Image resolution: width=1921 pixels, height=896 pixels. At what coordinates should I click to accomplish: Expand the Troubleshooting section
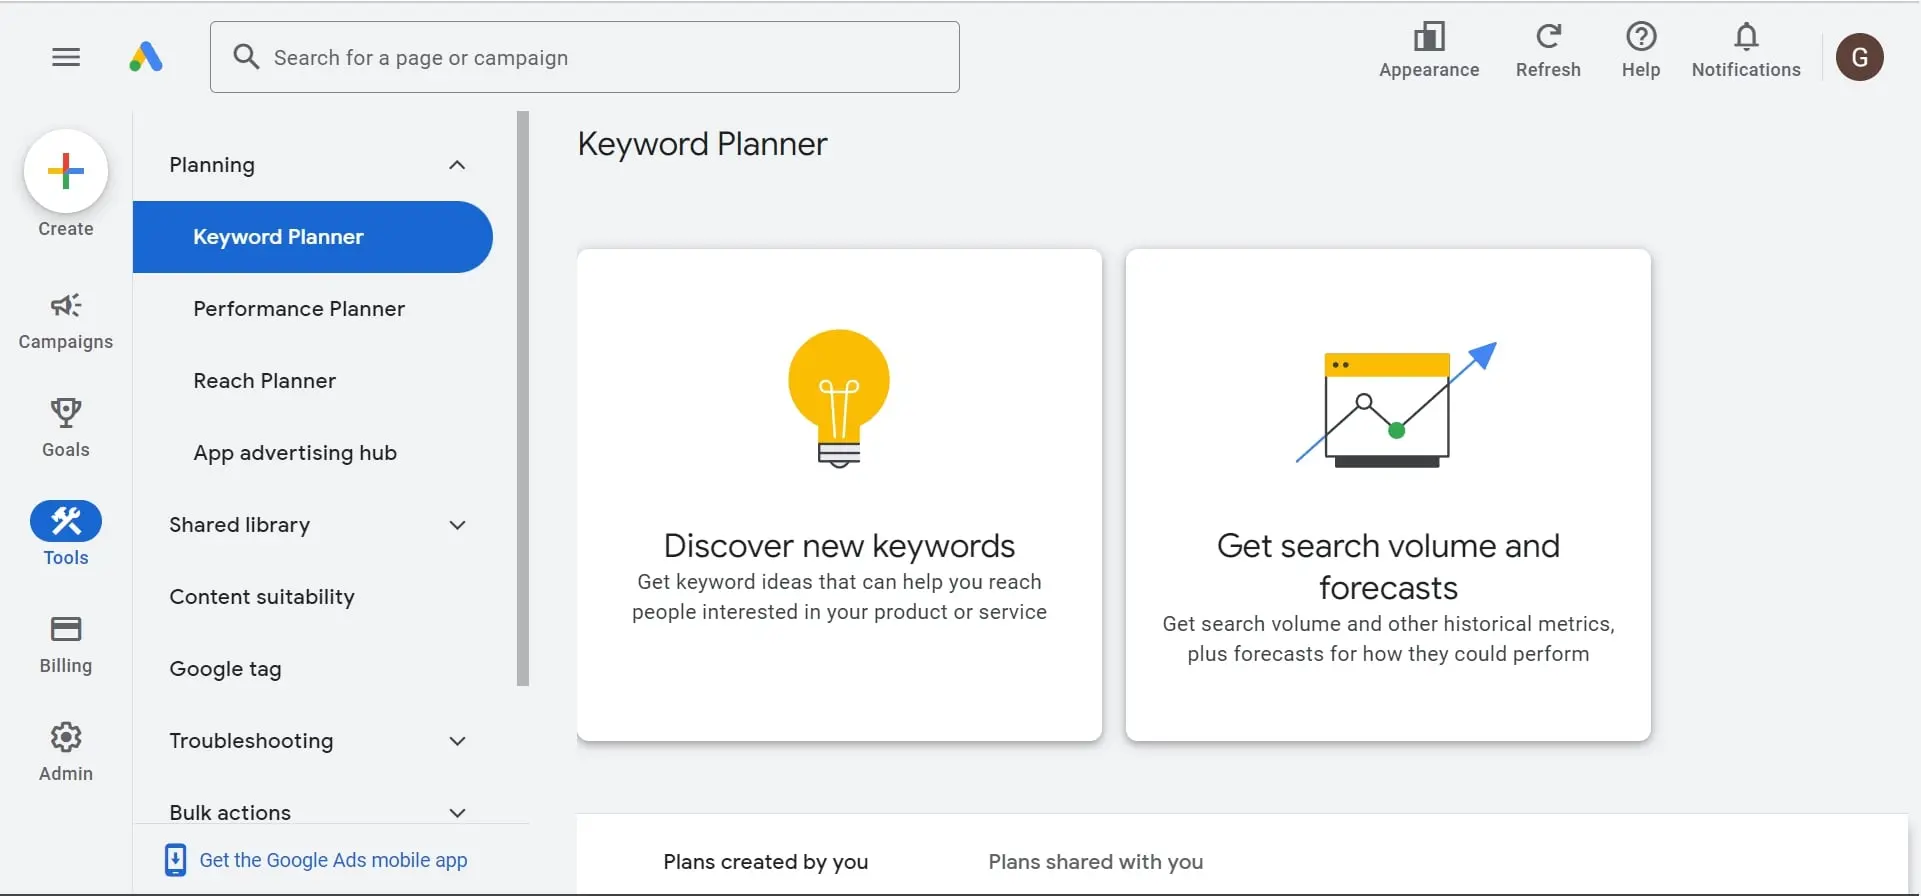(457, 741)
